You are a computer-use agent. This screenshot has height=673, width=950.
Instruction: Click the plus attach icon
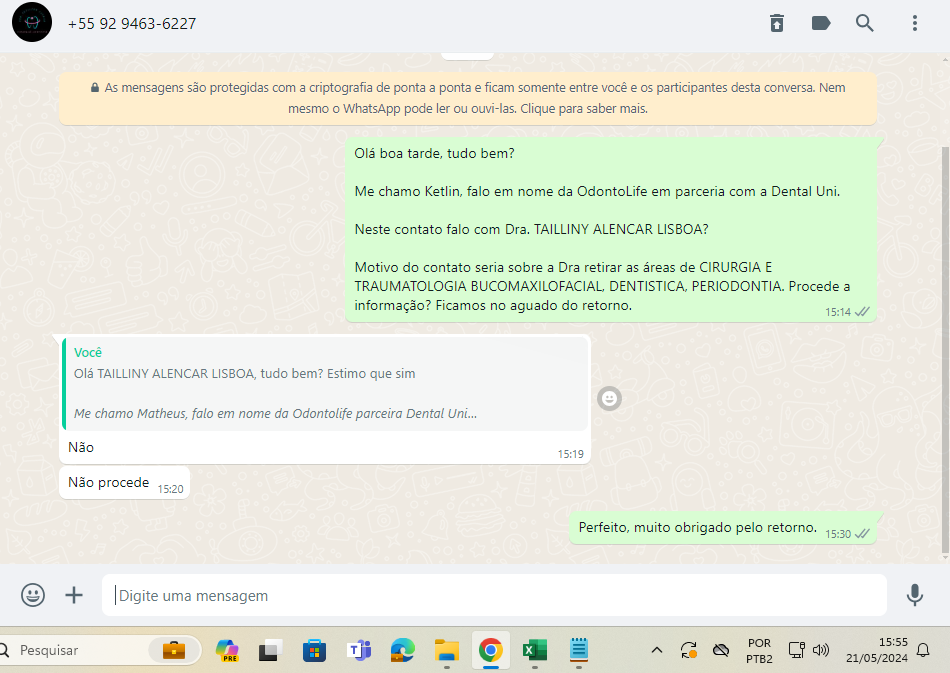point(74,595)
